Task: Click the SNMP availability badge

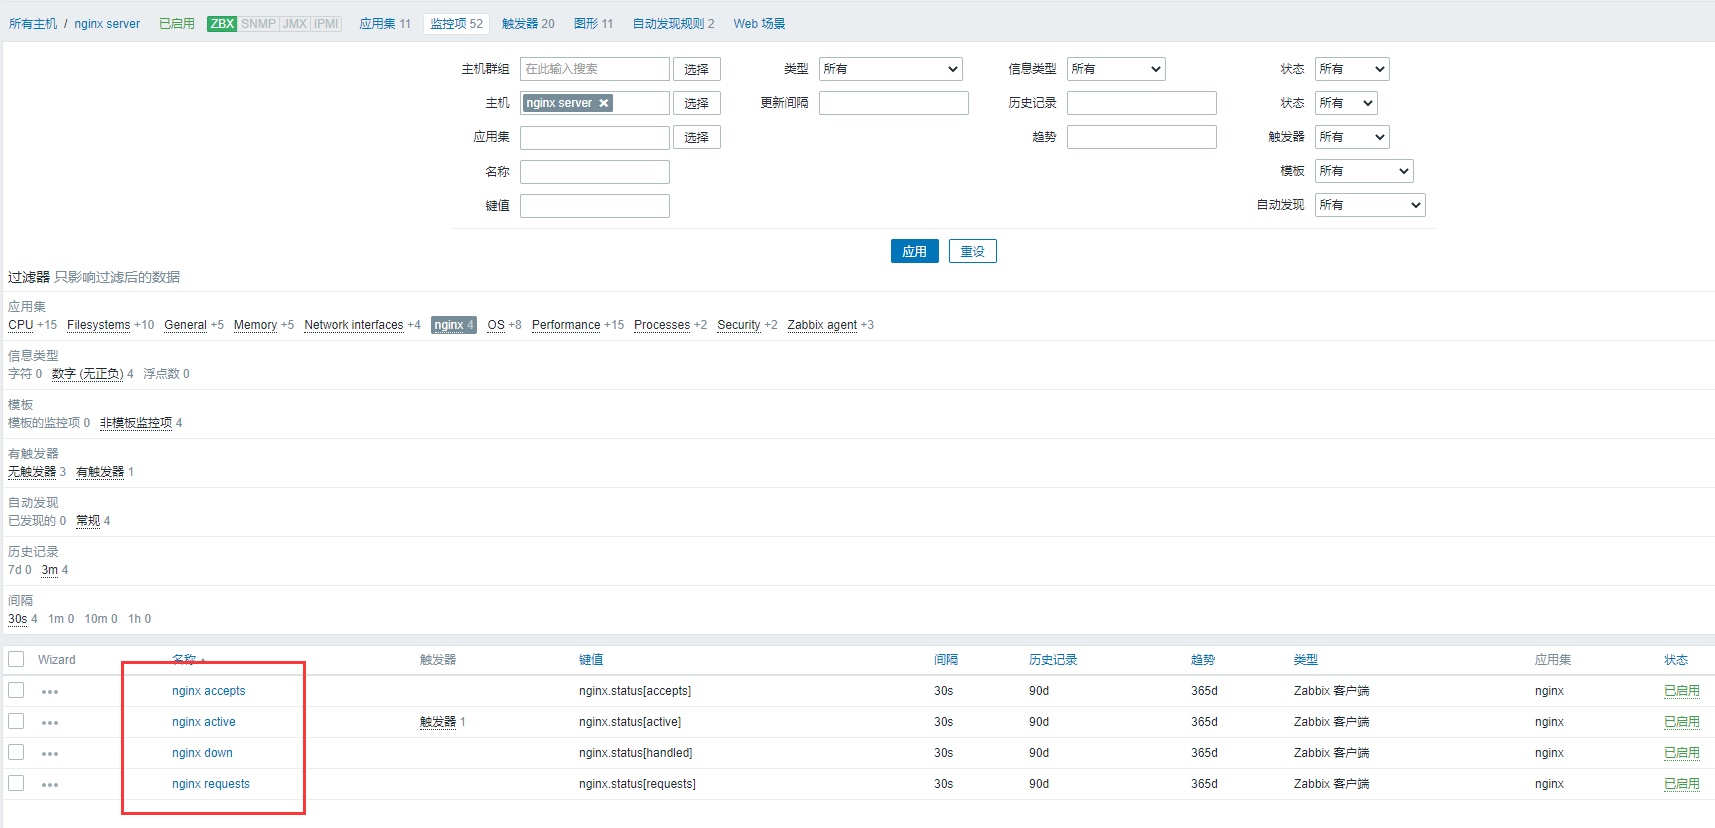Action: click(x=258, y=24)
